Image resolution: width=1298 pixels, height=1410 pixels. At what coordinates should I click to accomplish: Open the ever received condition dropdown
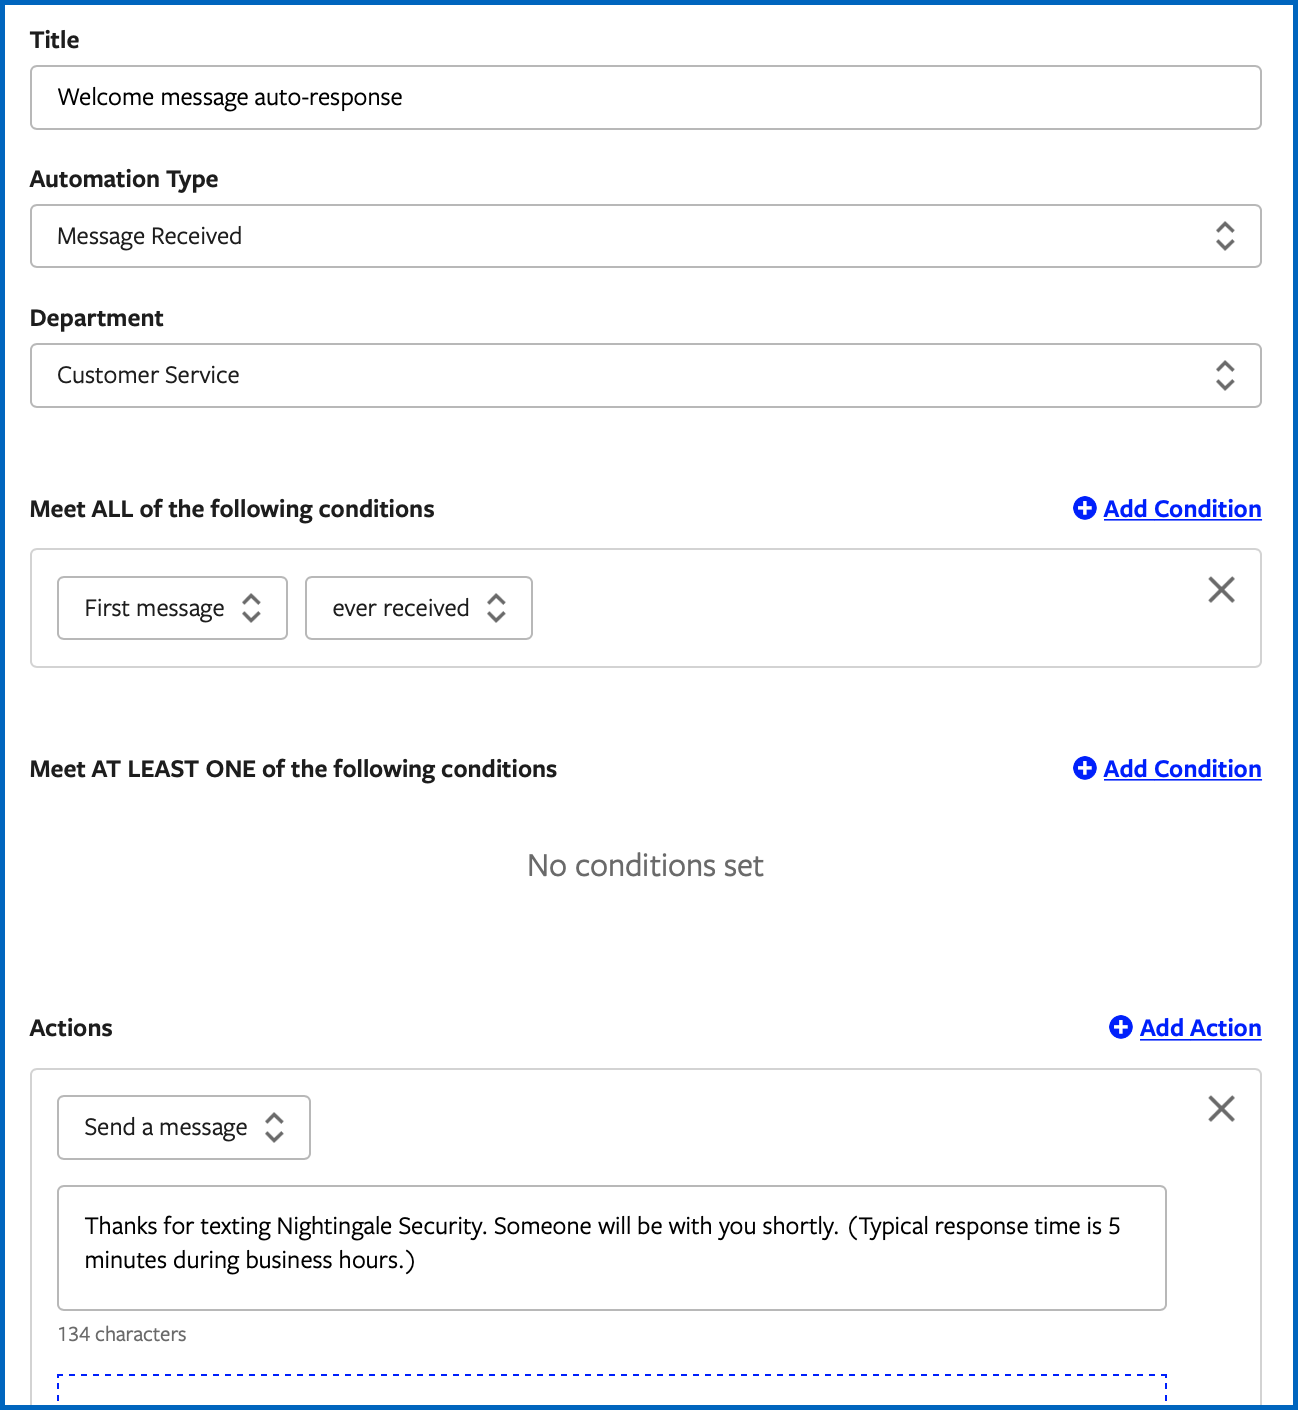click(418, 608)
